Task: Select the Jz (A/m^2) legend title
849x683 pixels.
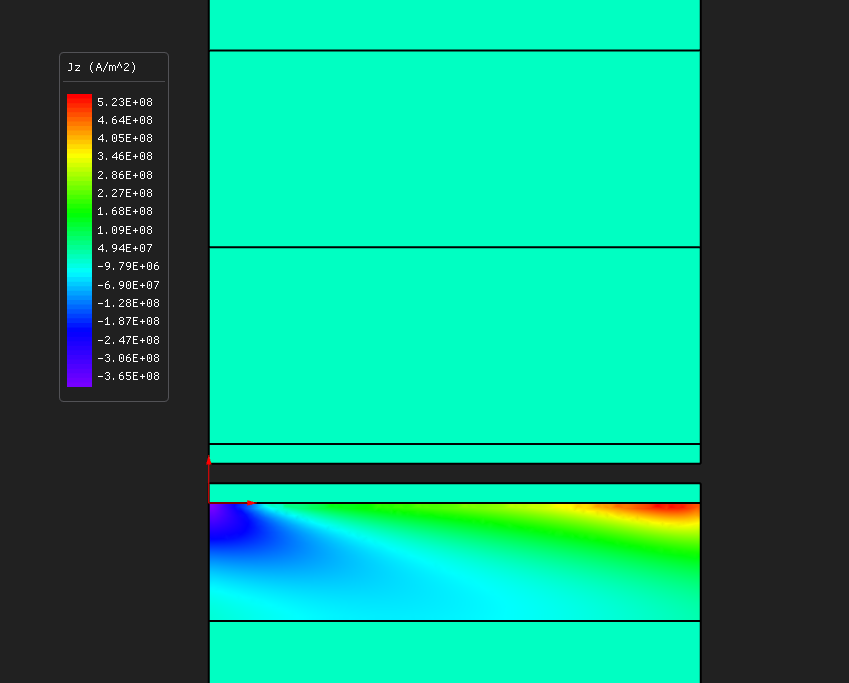Action: pos(102,67)
